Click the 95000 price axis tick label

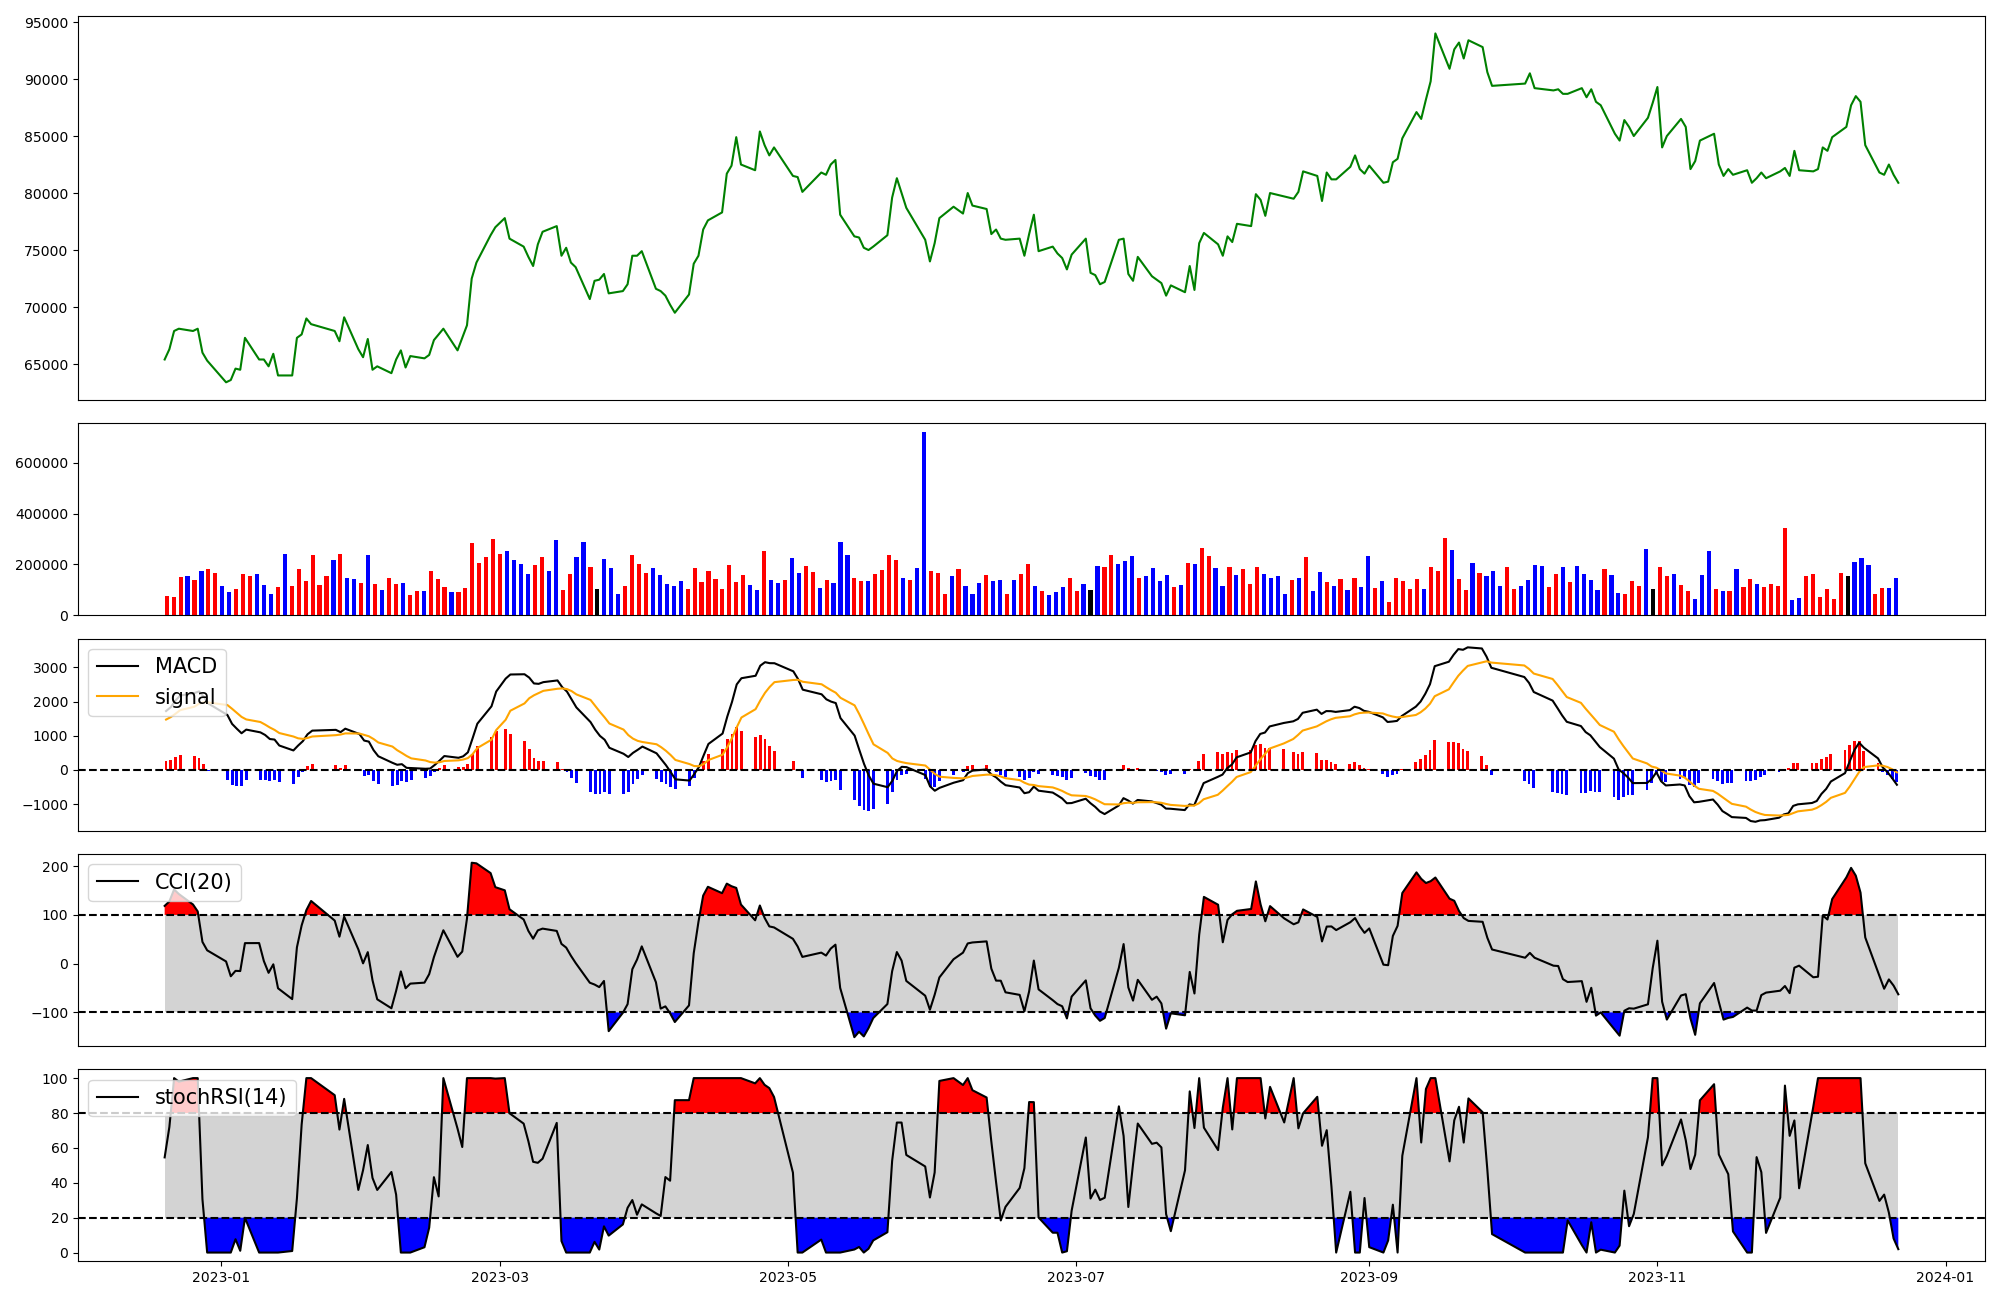tap(48, 23)
